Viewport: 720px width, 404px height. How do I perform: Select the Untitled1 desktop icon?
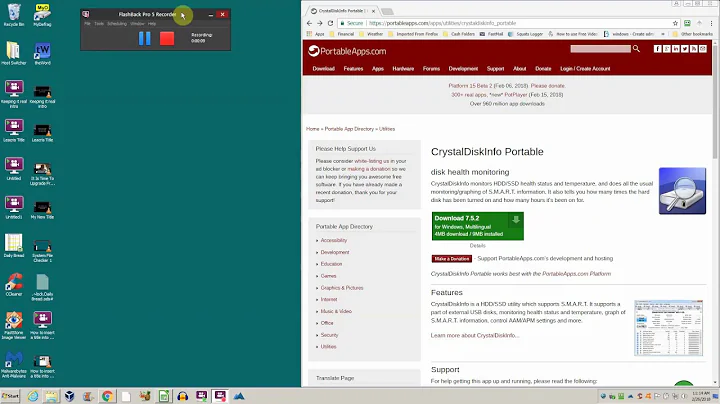tap(14, 207)
